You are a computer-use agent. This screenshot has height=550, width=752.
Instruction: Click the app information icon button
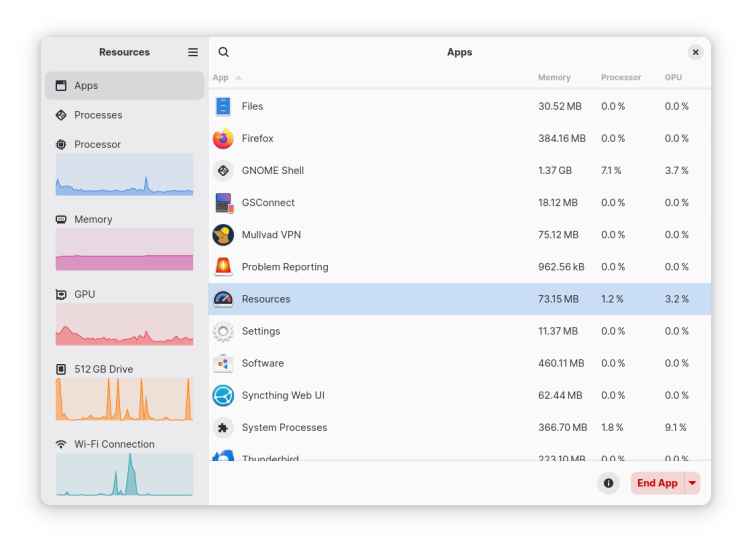pyautogui.click(x=608, y=483)
